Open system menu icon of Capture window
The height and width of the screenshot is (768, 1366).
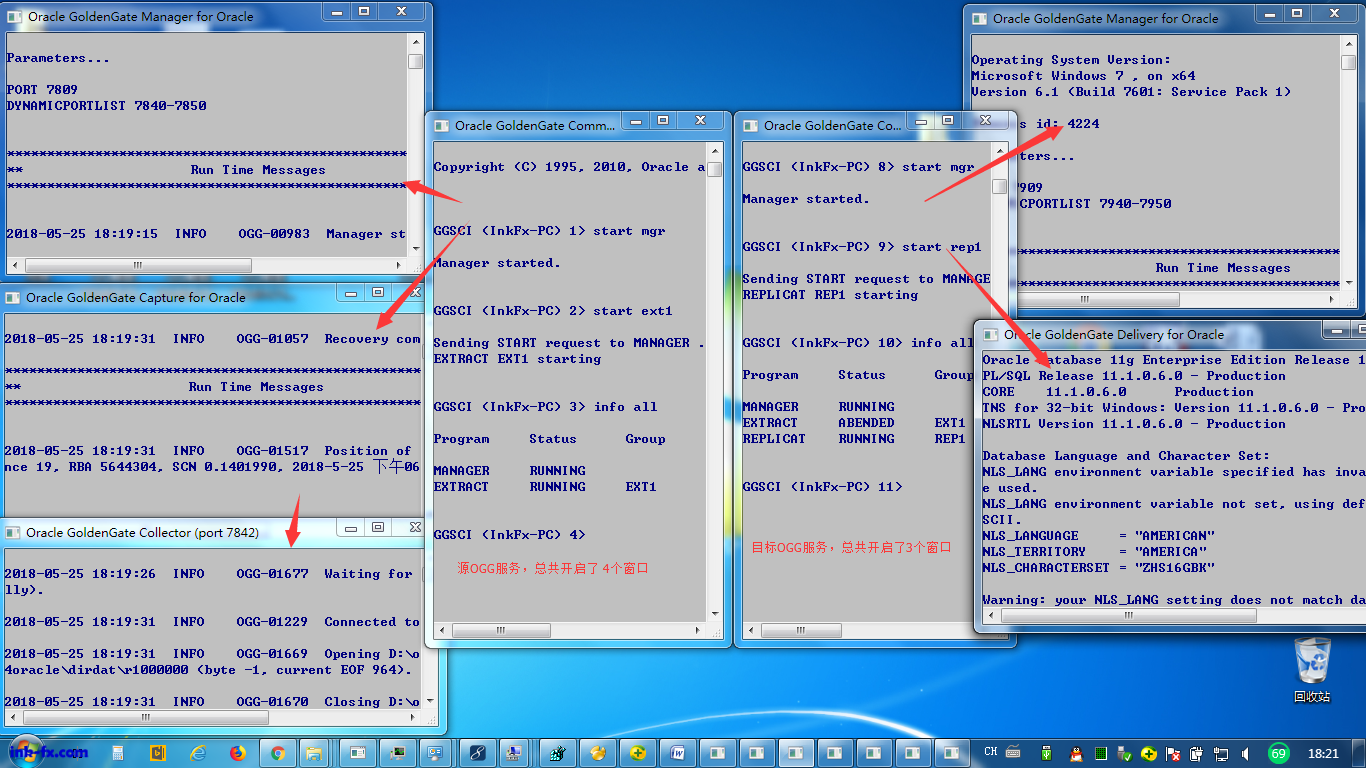(14, 297)
